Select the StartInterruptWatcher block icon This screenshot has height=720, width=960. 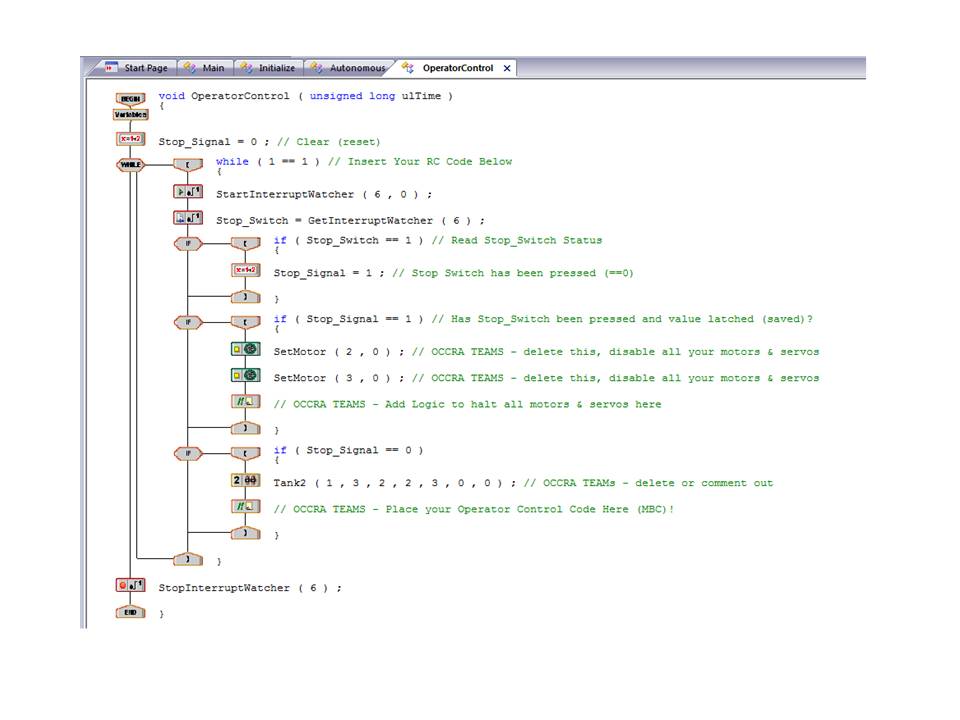(188, 192)
